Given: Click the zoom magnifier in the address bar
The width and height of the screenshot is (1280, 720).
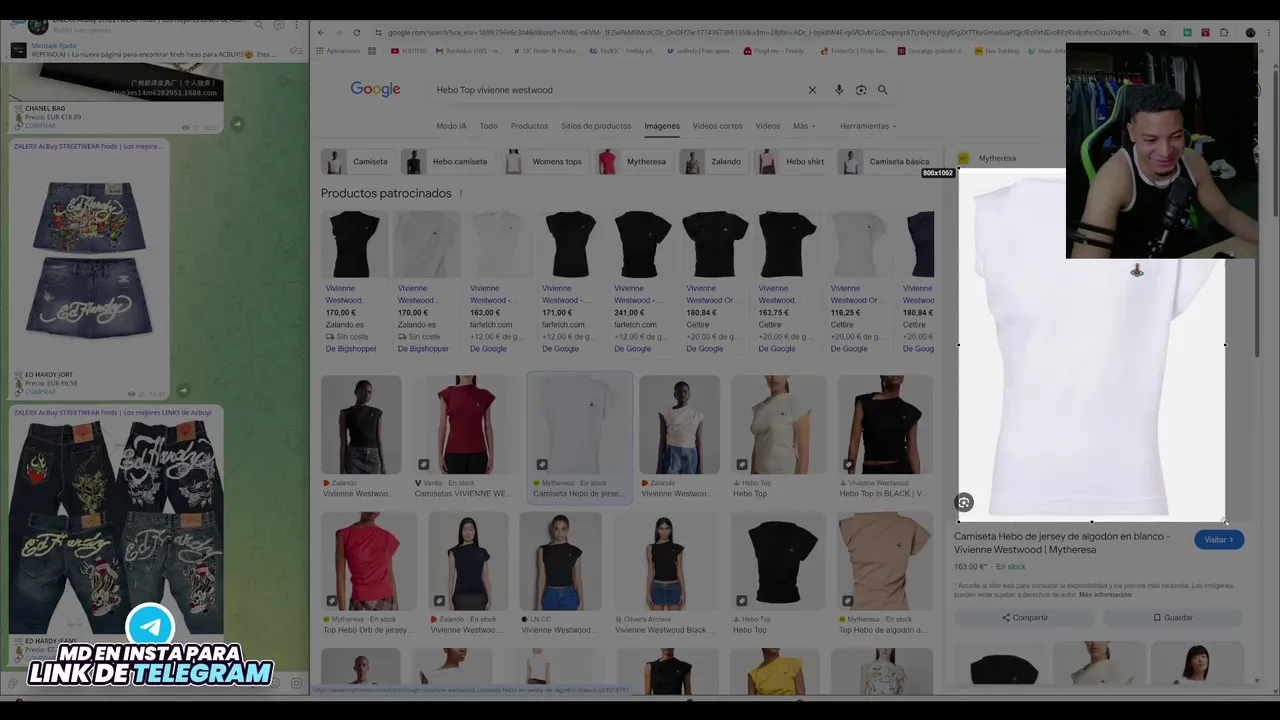Looking at the screenshot, I should pos(1146,32).
